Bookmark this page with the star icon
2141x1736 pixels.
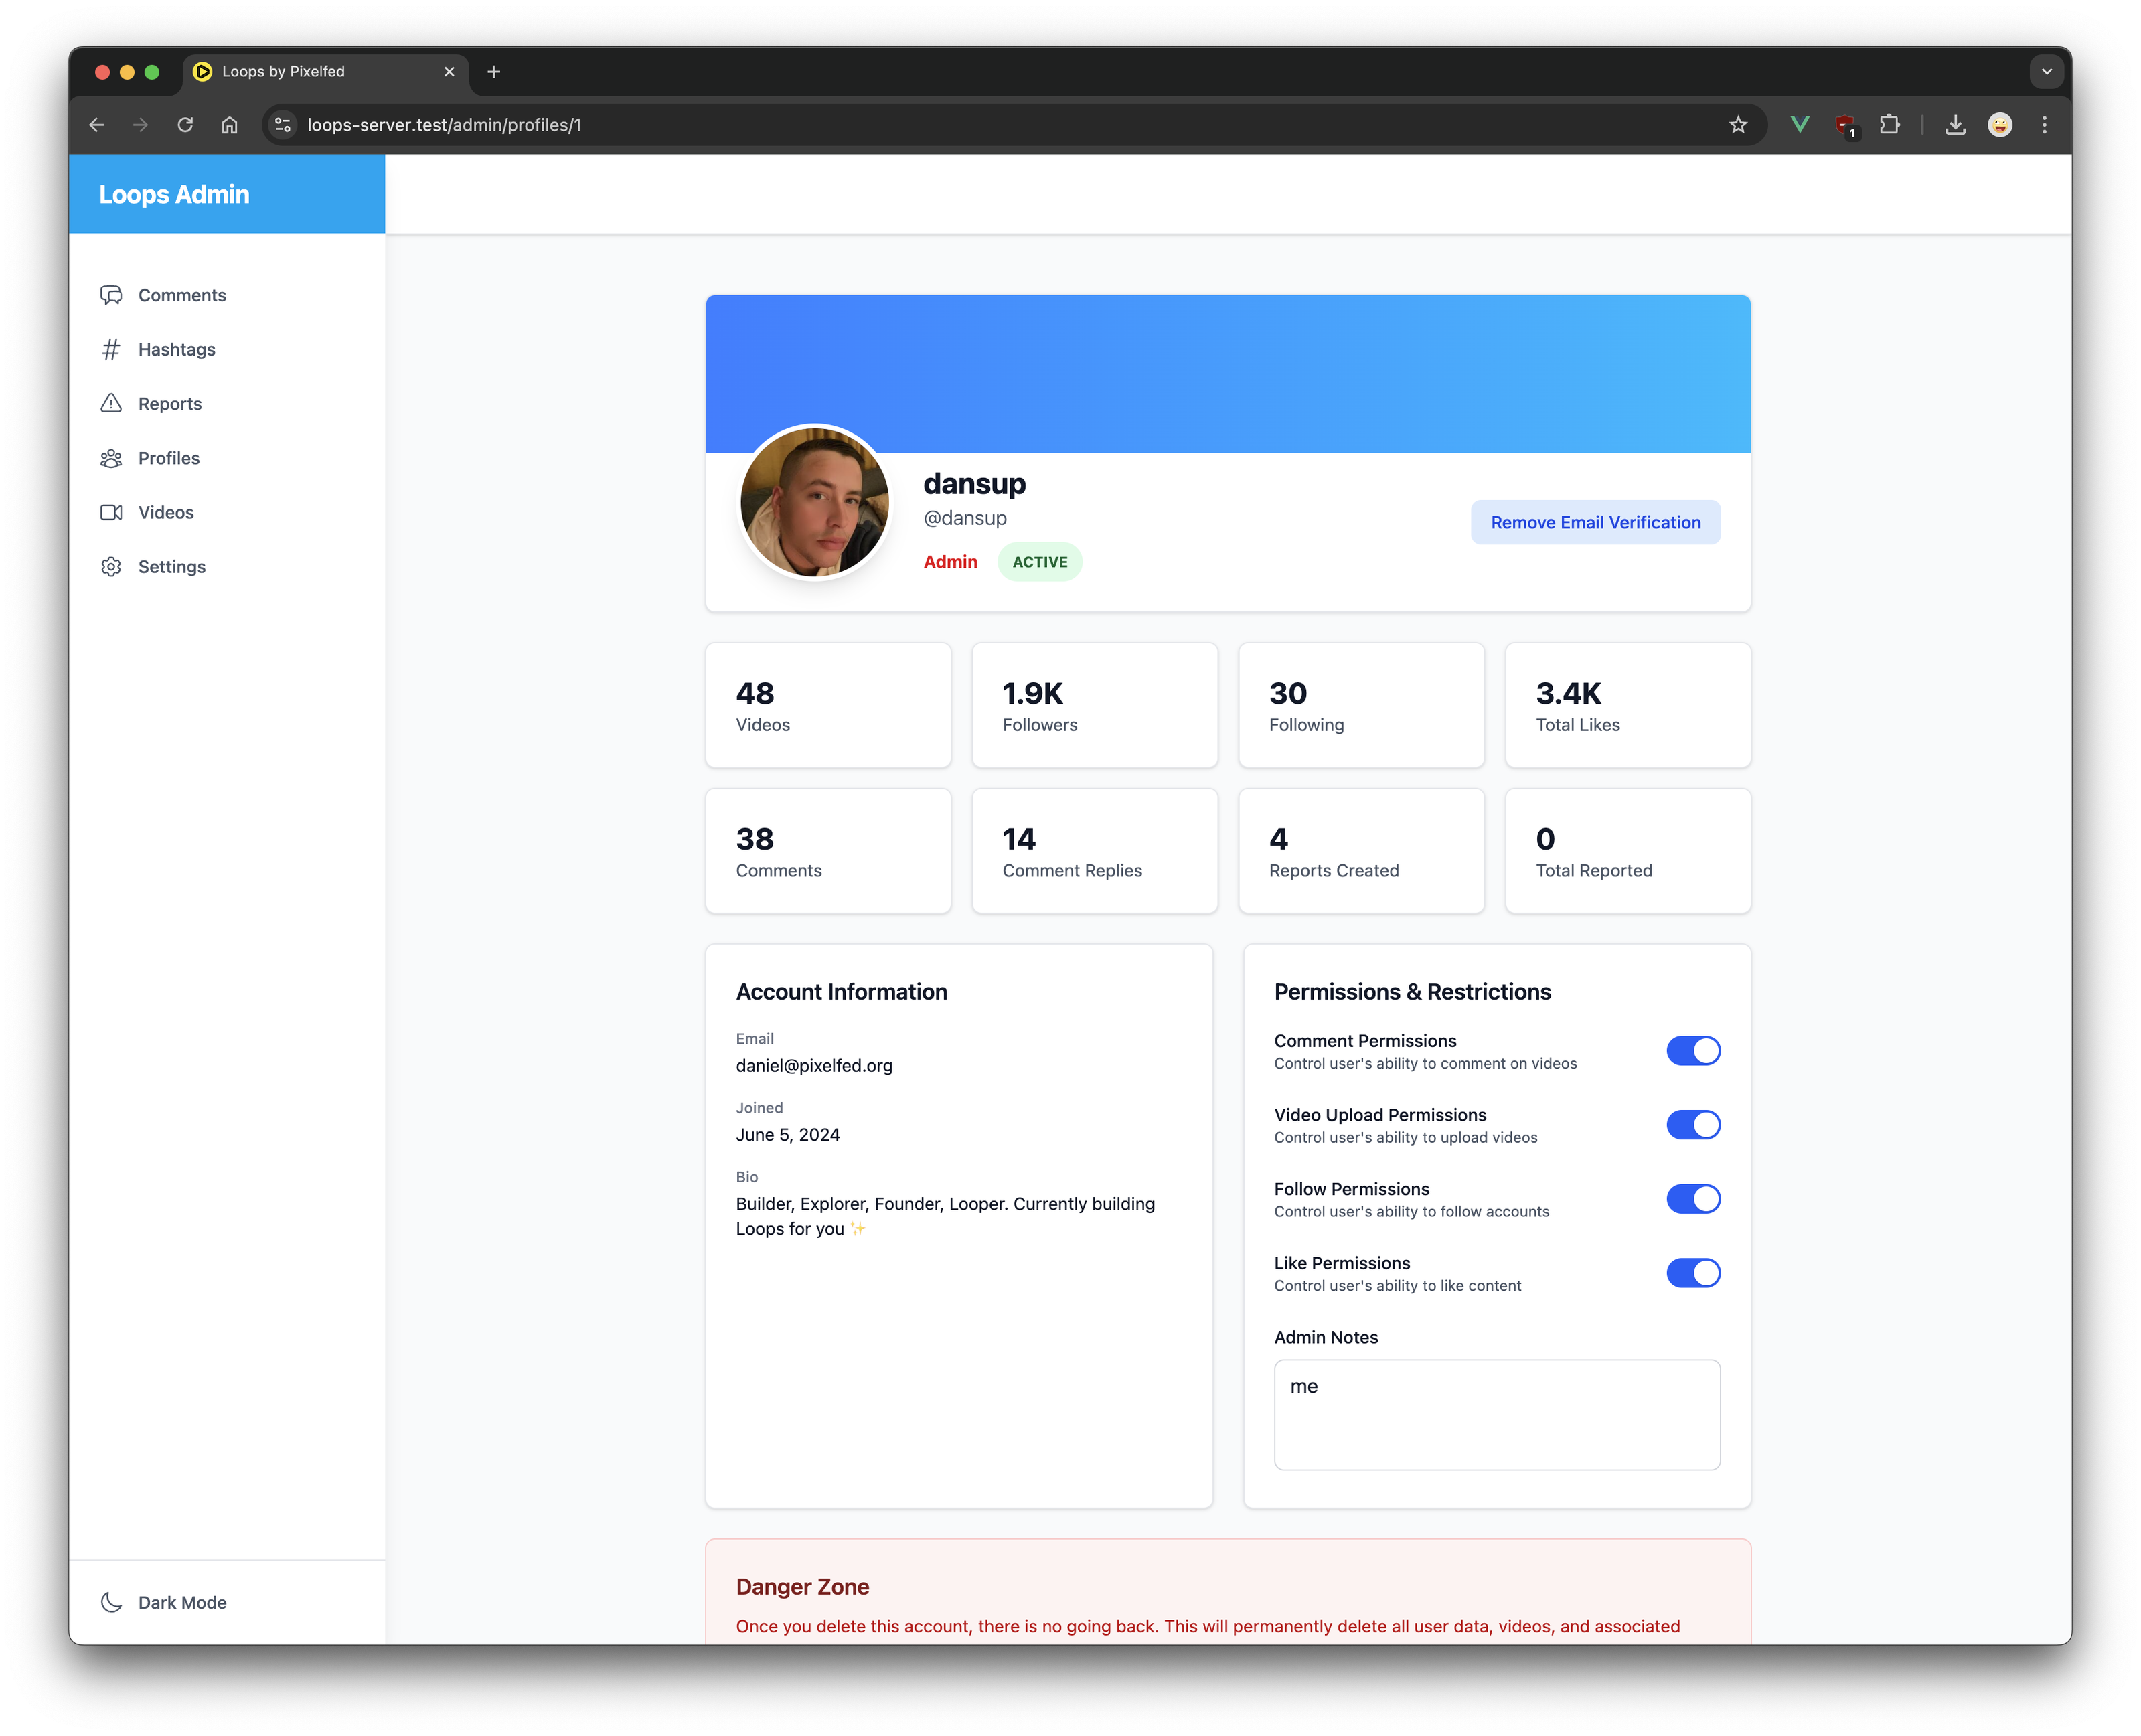[1738, 125]
